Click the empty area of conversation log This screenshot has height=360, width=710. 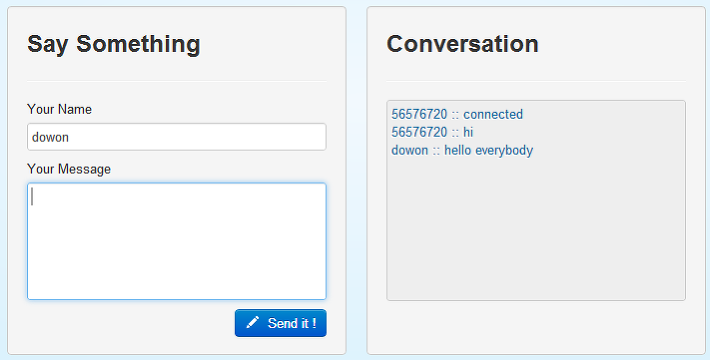click(536, 229)
